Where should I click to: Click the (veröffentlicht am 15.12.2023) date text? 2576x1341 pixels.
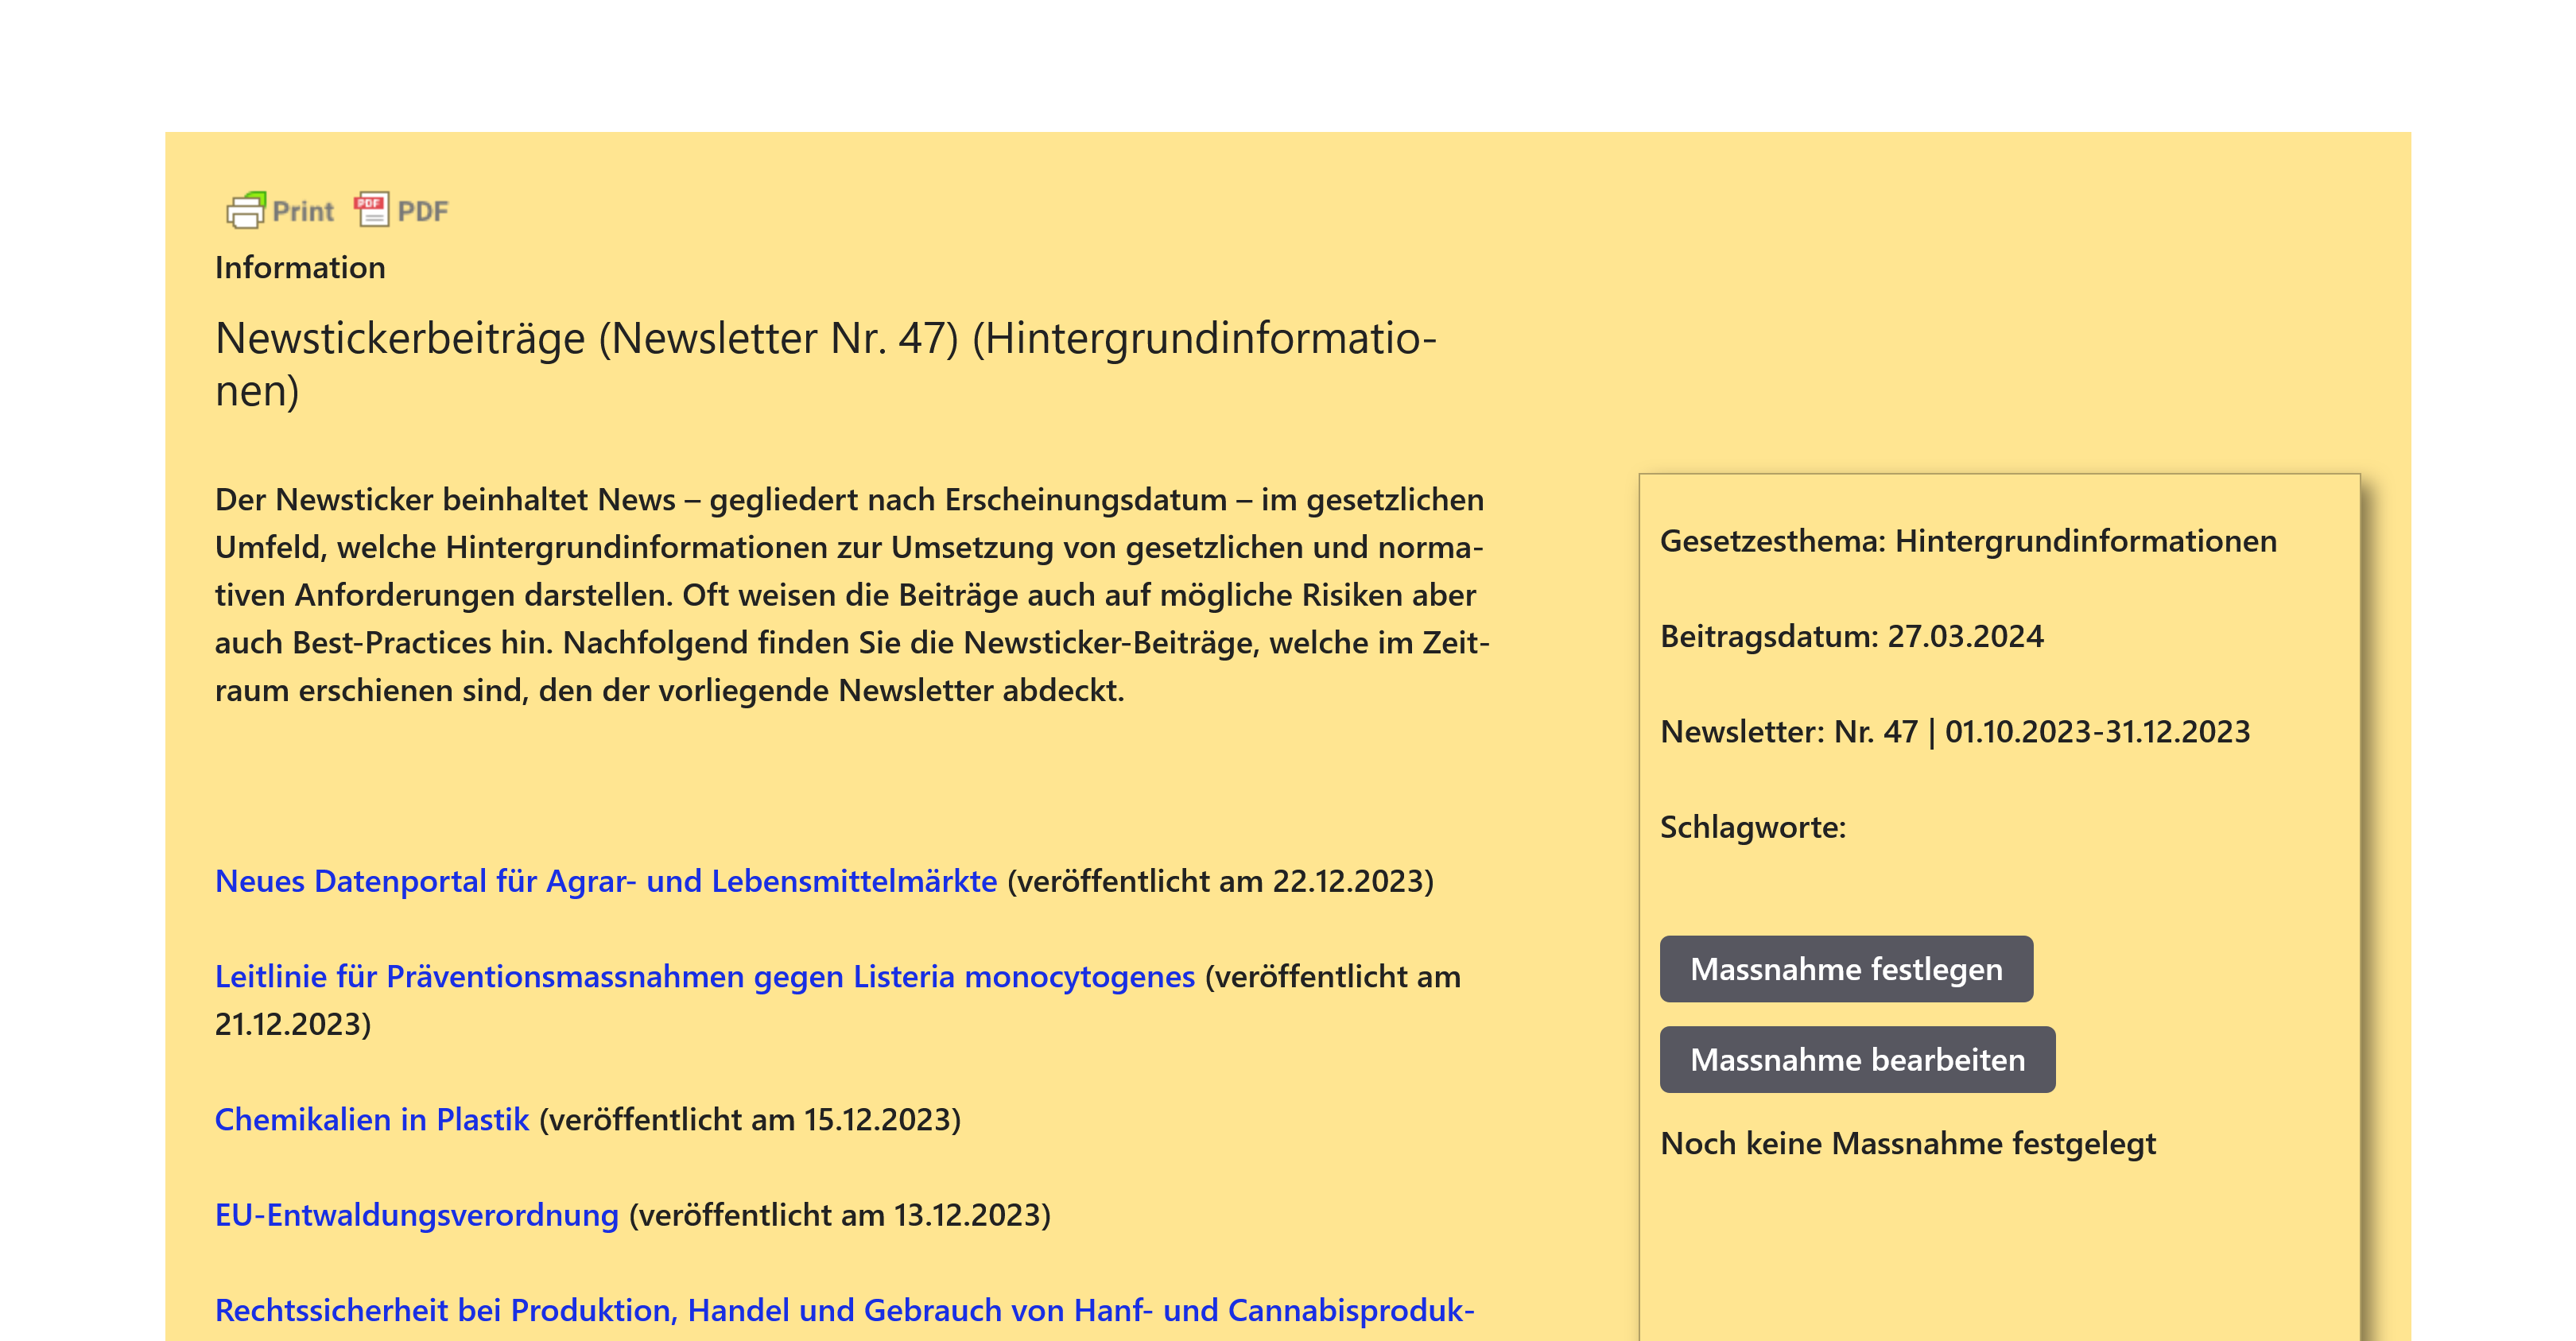pos(750,1119)
